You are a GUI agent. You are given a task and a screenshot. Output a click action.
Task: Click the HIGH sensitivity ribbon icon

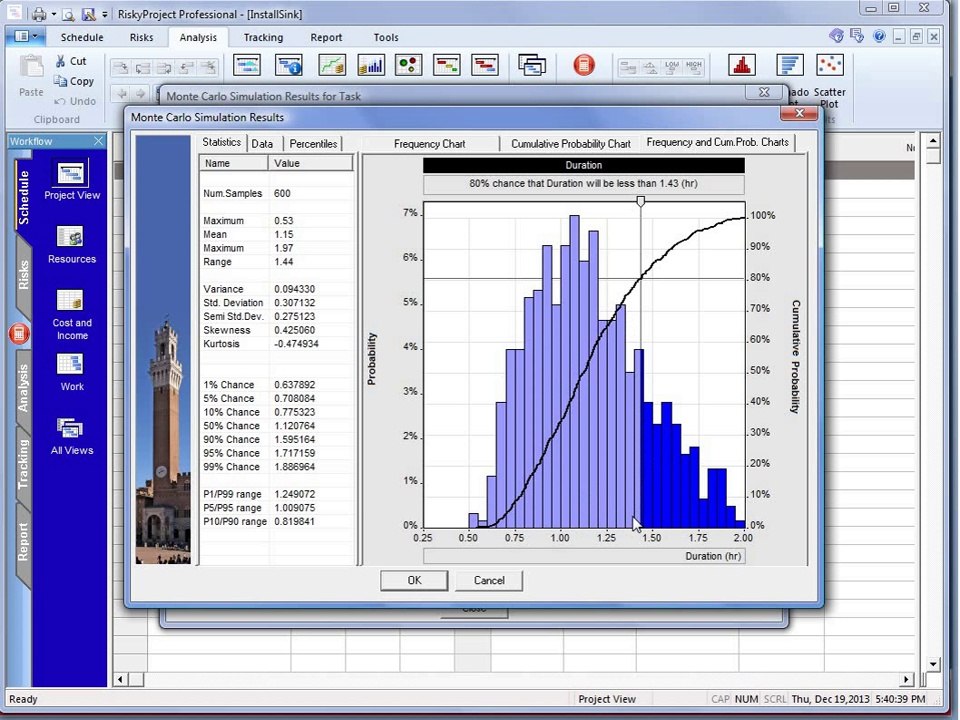pos(694,67)
